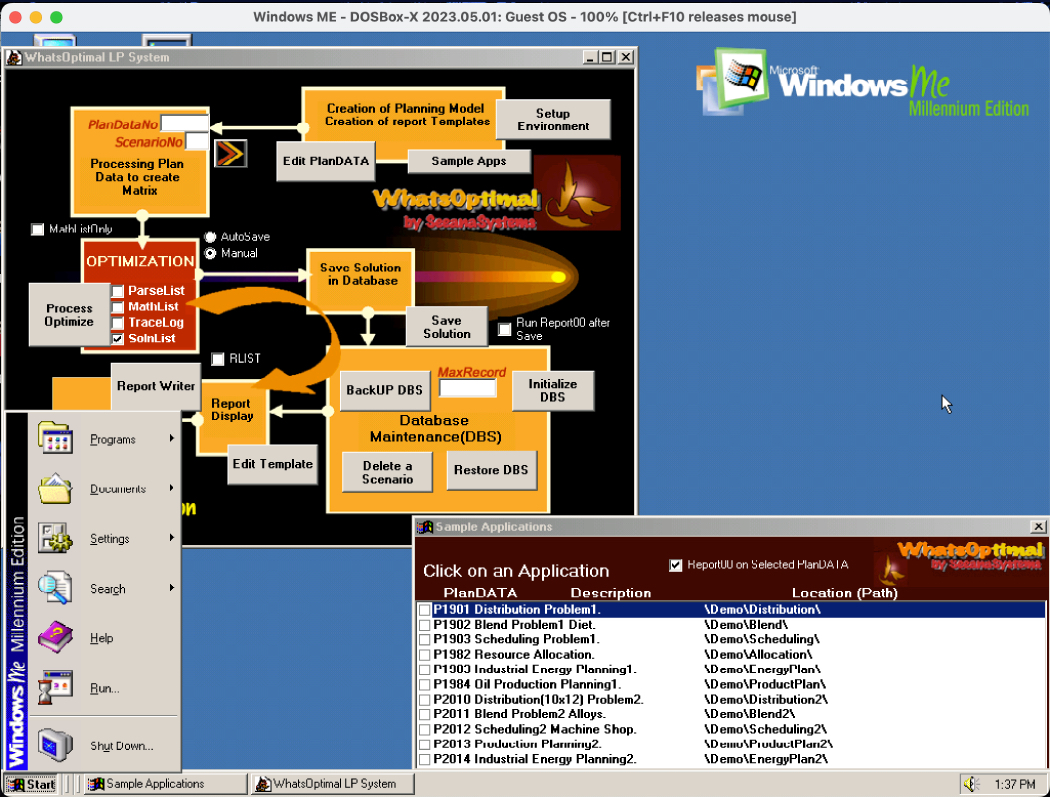Image resolution: width=1050 pixels, height=797 pixels.
Task: Click the orange arrow icon beside ScenarioNo
Action: pos(231,152)
